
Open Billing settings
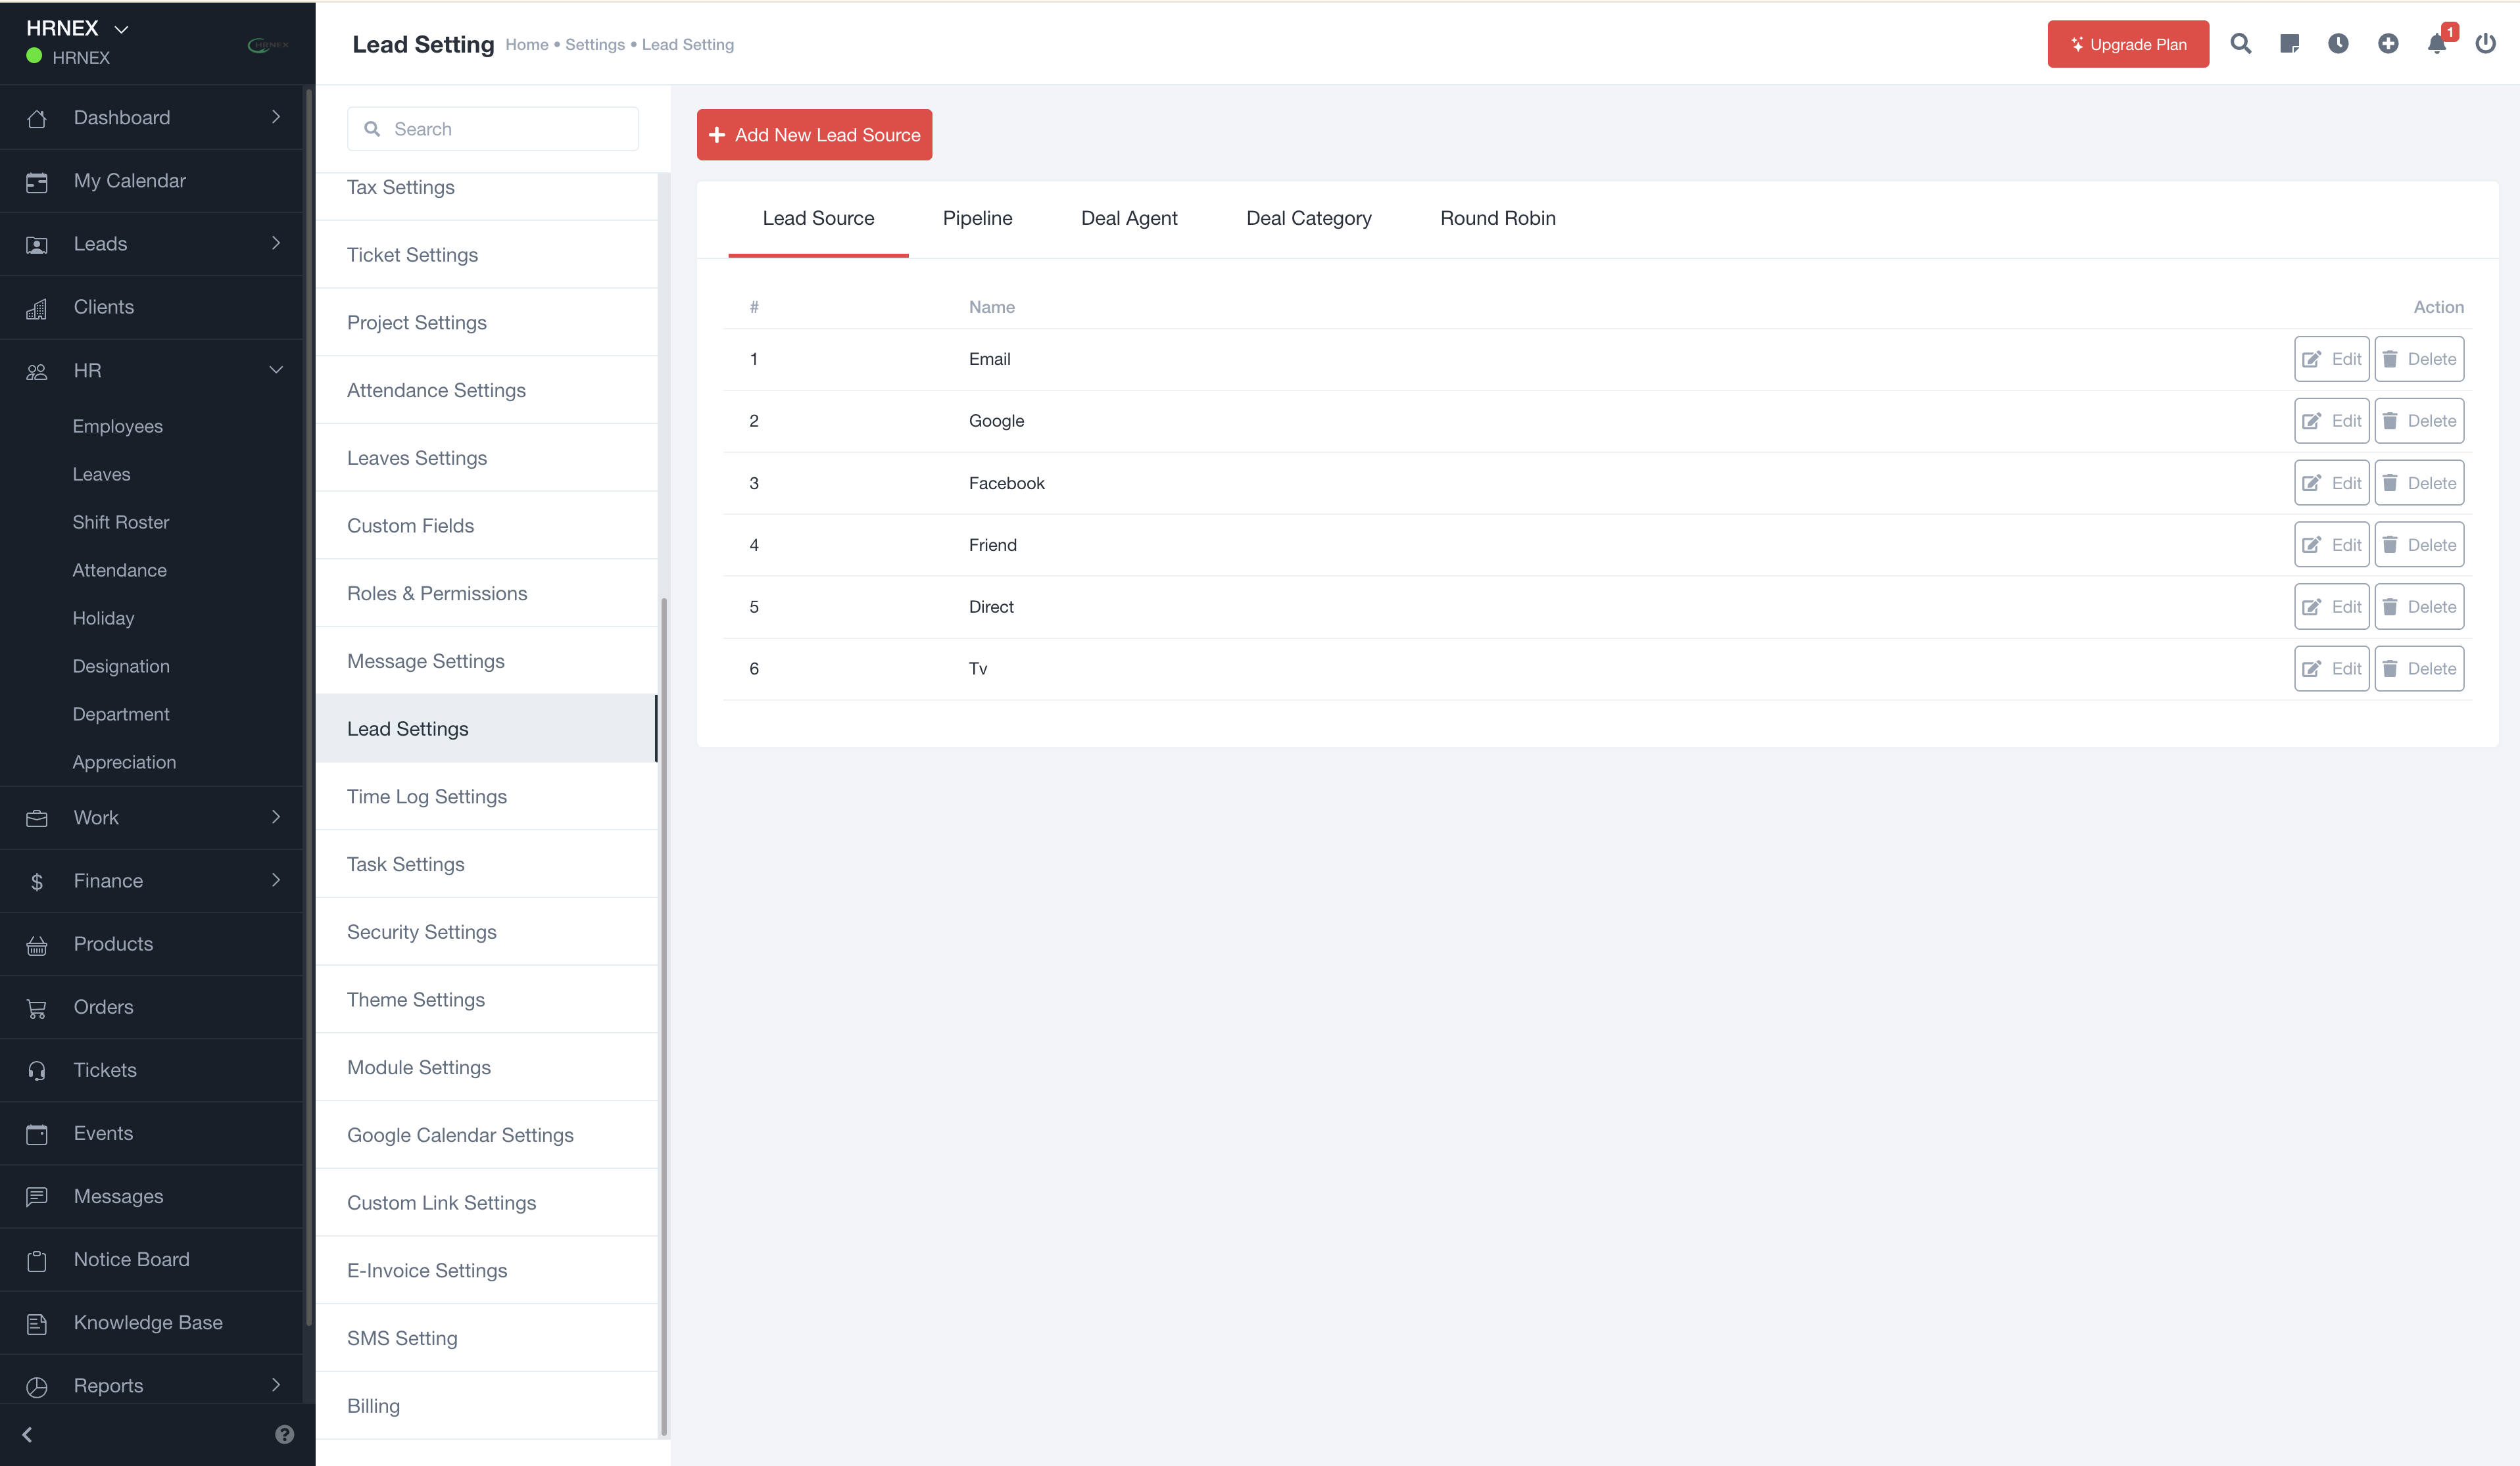(x=487, y=1406)
